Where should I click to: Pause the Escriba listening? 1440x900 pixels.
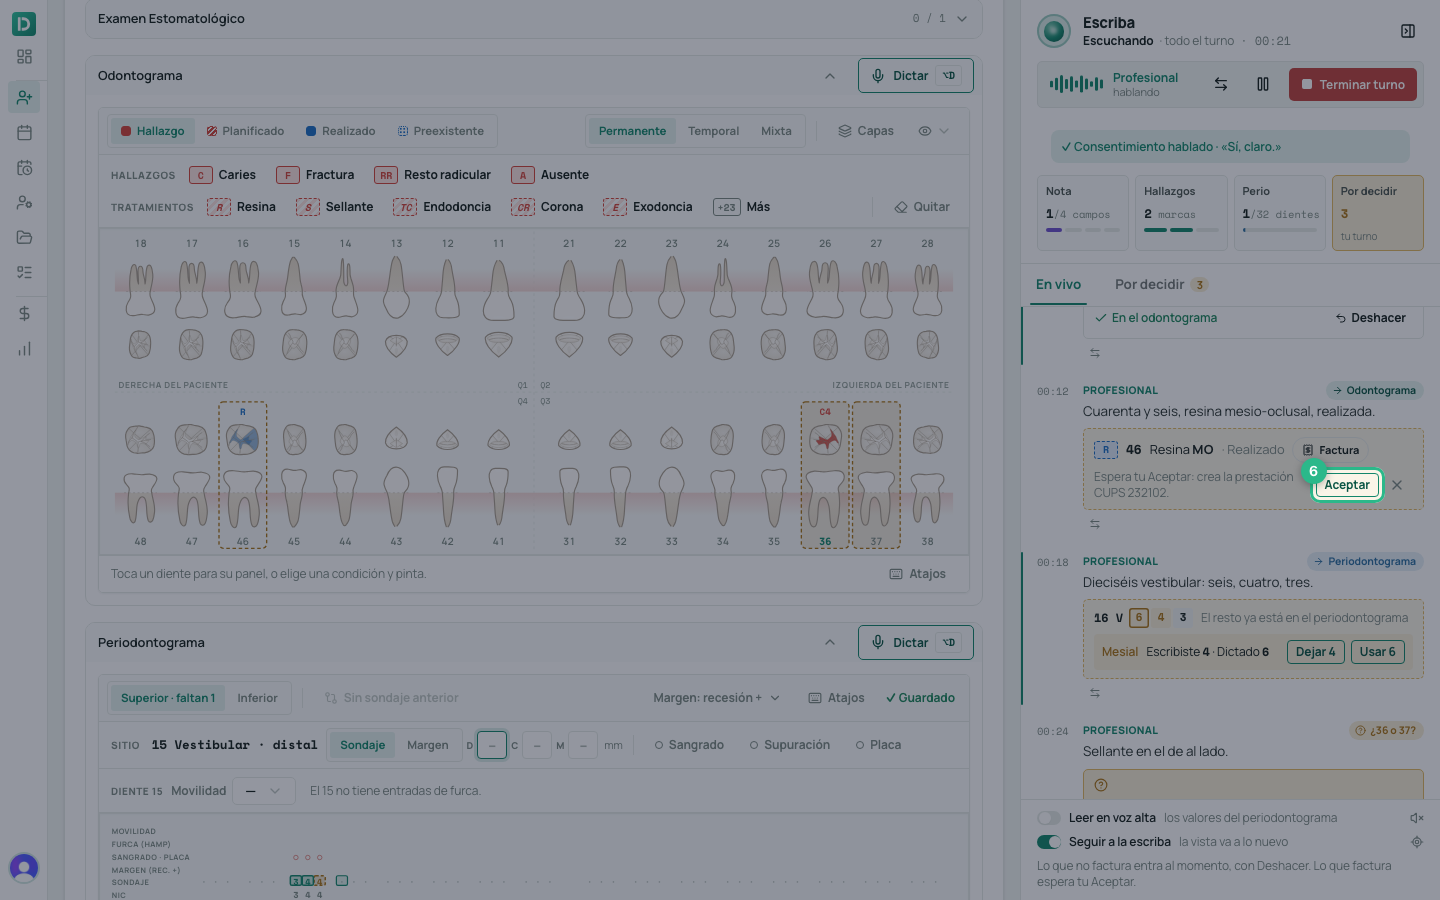tap(1263, 84)
